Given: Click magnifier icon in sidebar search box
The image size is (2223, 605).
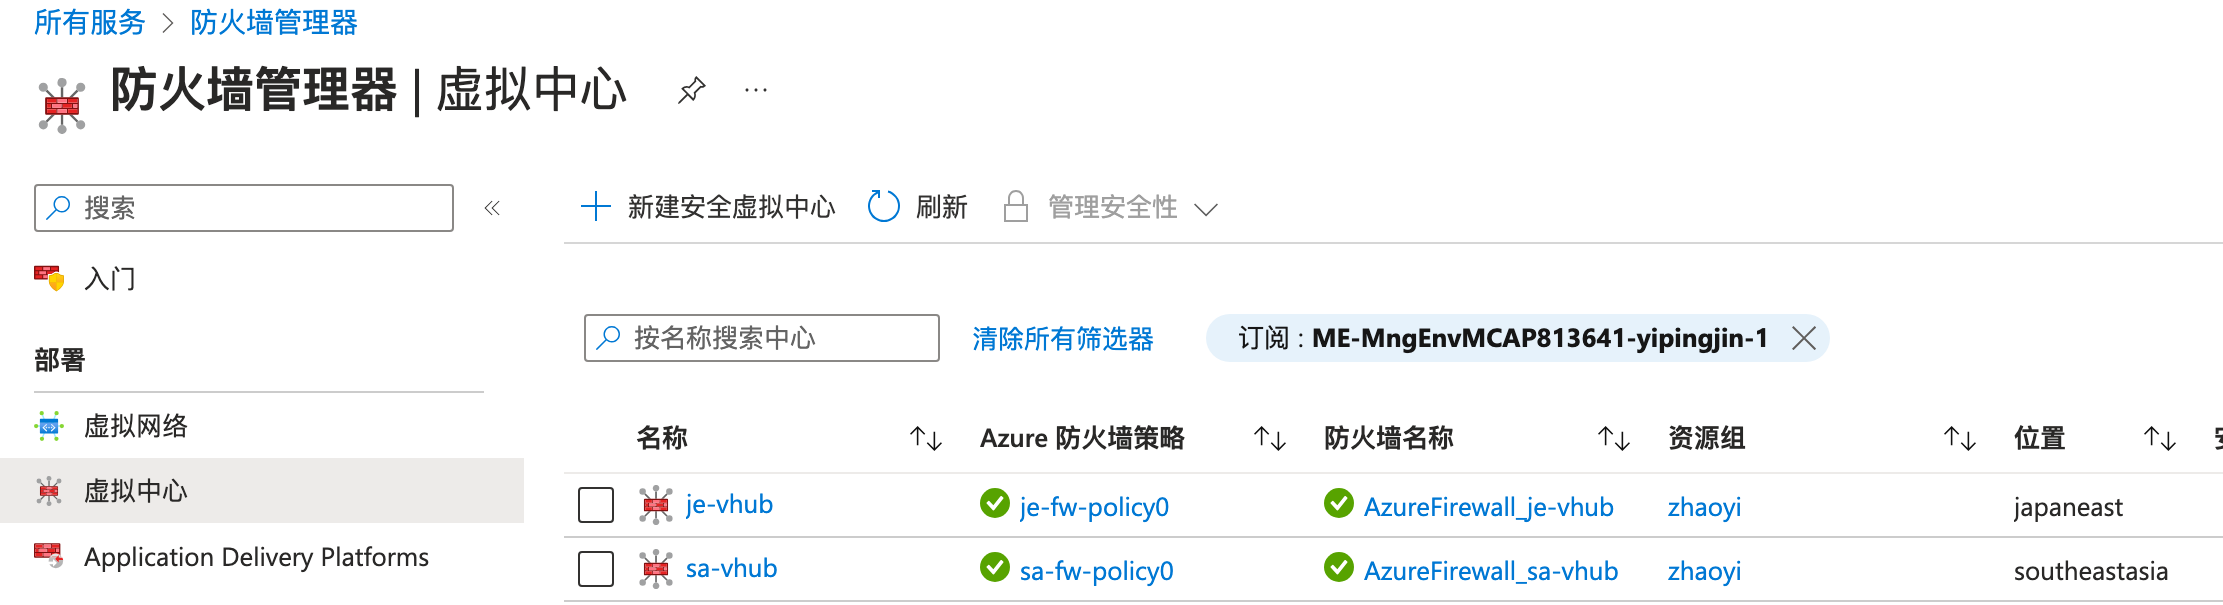Looking at the screenshot, I should pyautogui.click(x=59, y=207).
